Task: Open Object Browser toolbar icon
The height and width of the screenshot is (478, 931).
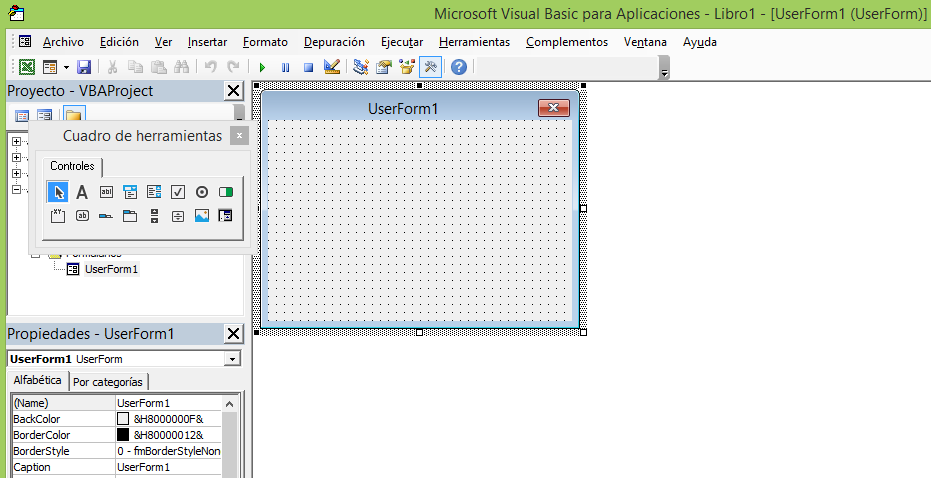Action: (407, 67)
